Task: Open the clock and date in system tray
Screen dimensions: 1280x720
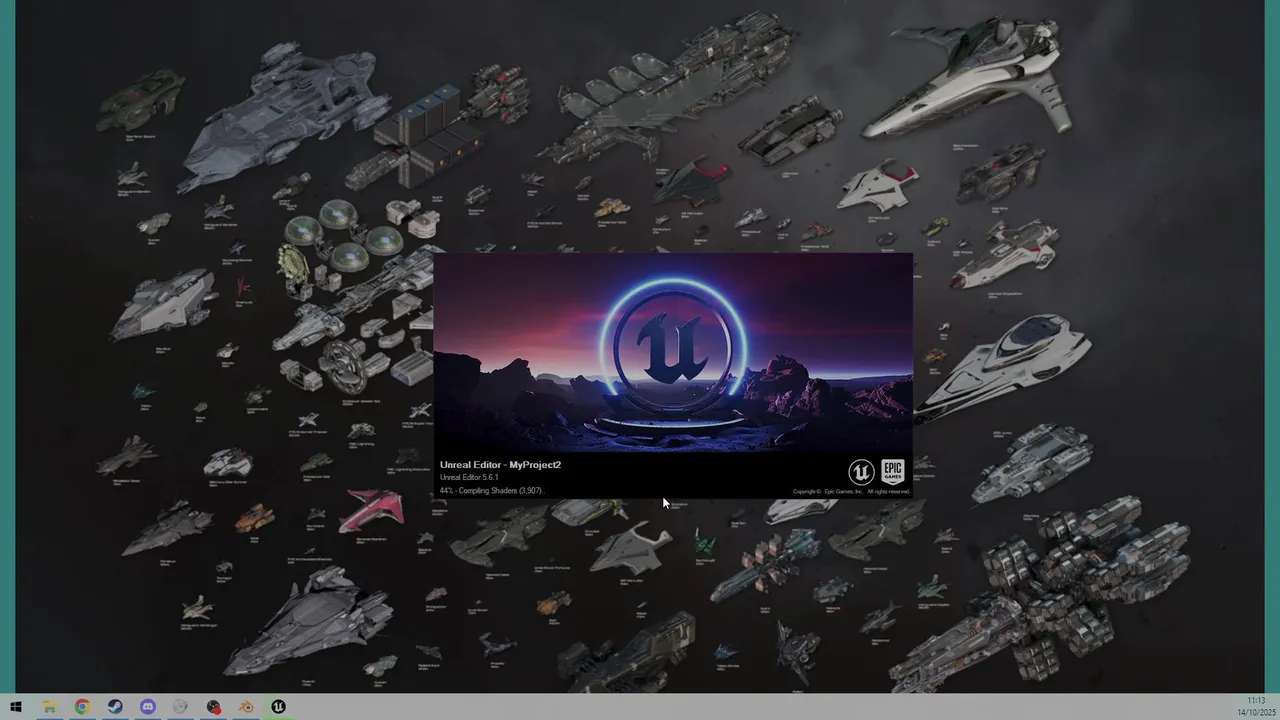Action: (x=1256, y=707)
